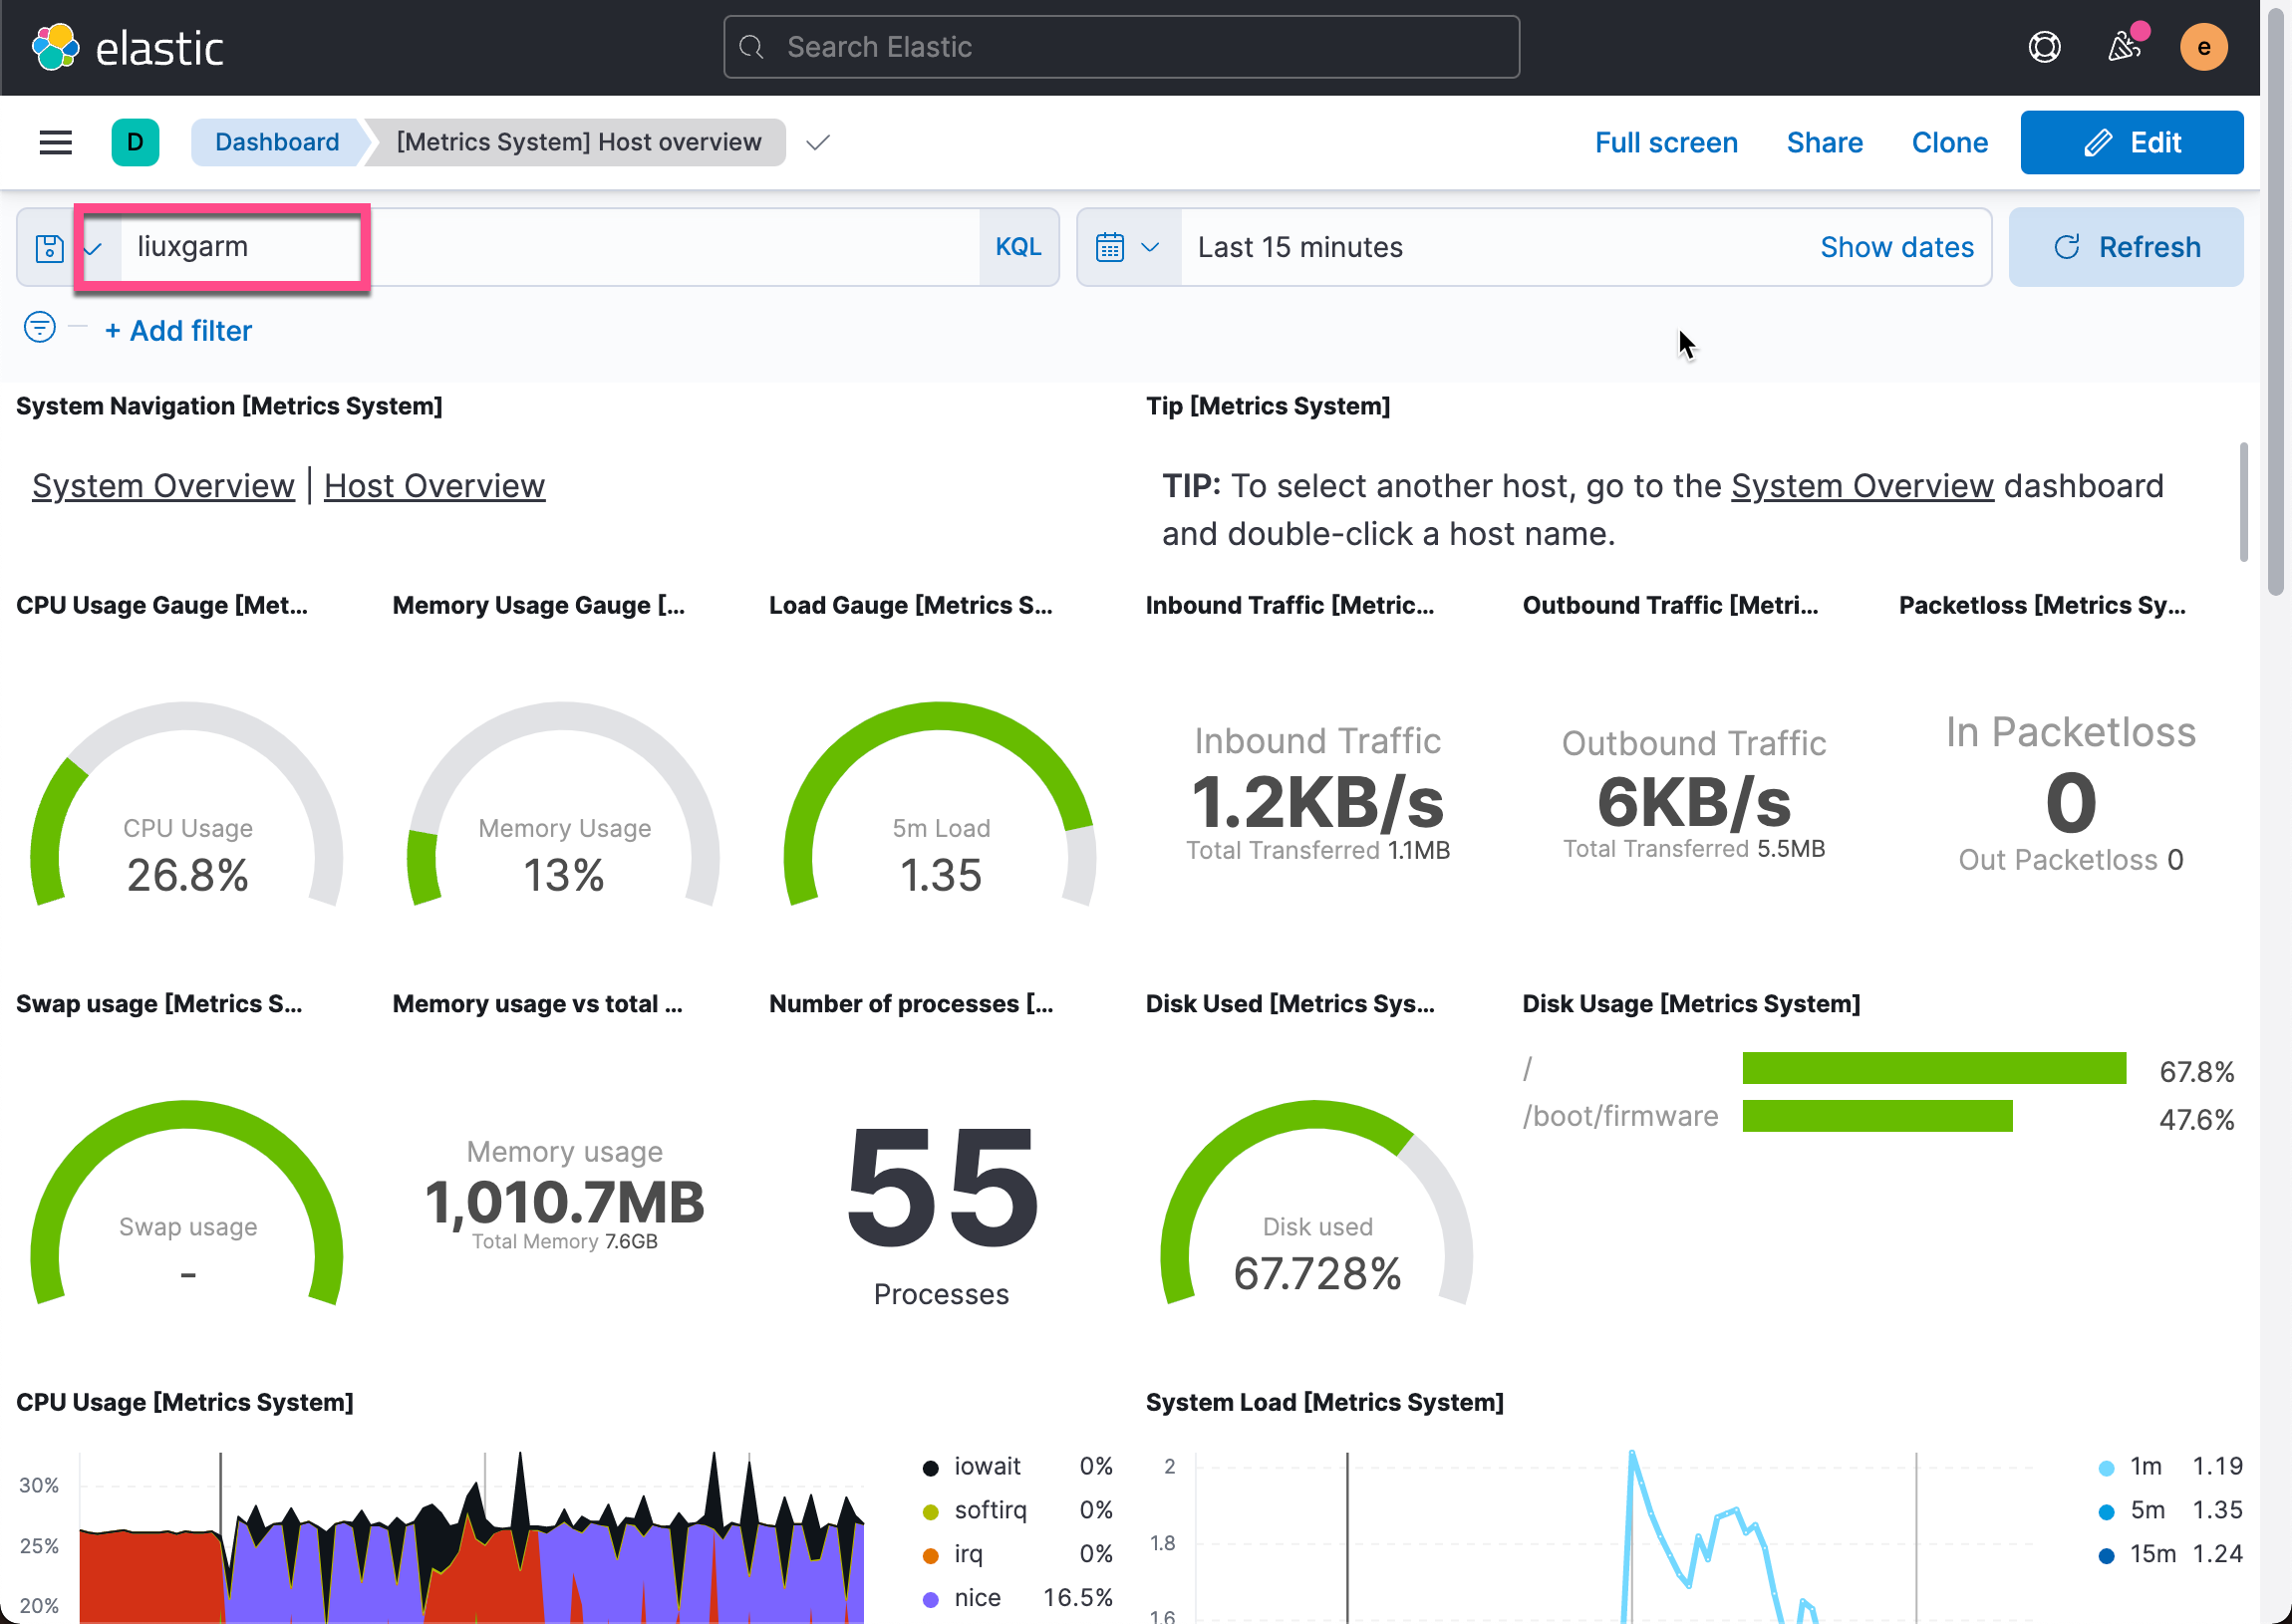2292x1624 pixels.
Task: Open the newsfeed celebration icon
Action: tap(2123, 47)
